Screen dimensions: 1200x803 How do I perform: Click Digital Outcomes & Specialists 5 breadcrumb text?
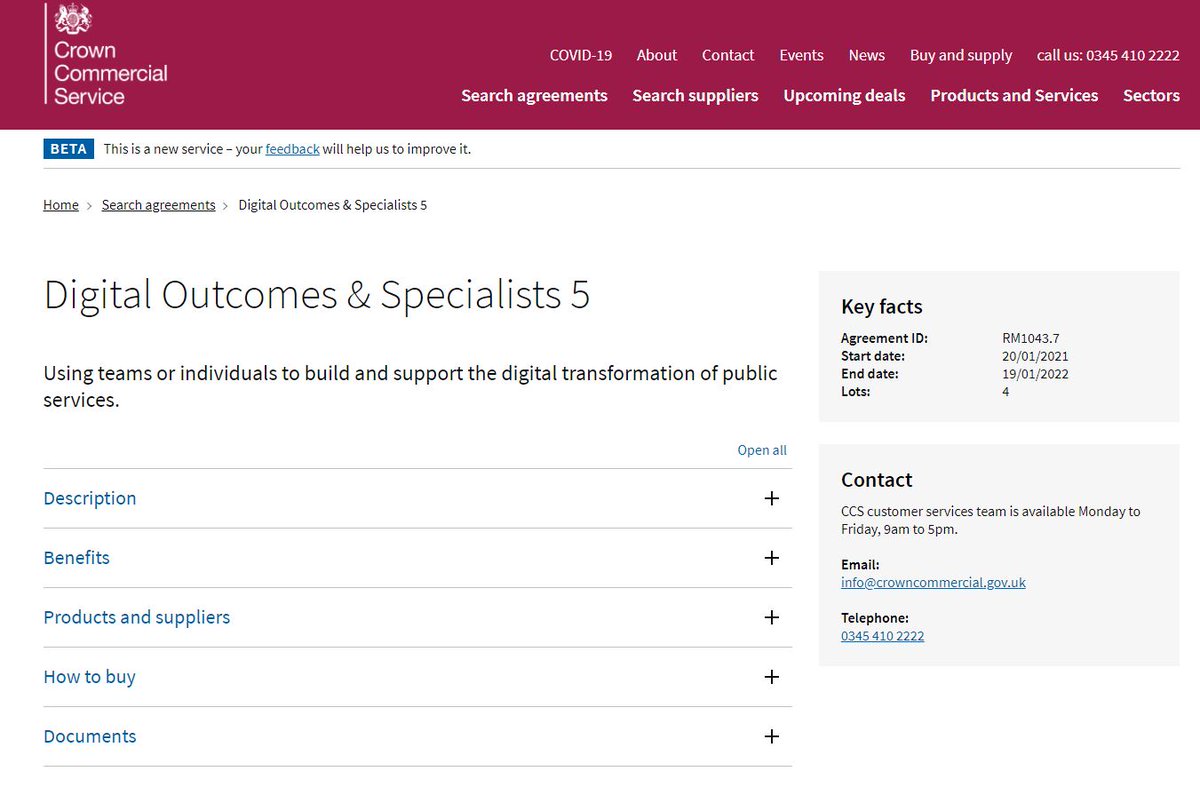(332, 205)
